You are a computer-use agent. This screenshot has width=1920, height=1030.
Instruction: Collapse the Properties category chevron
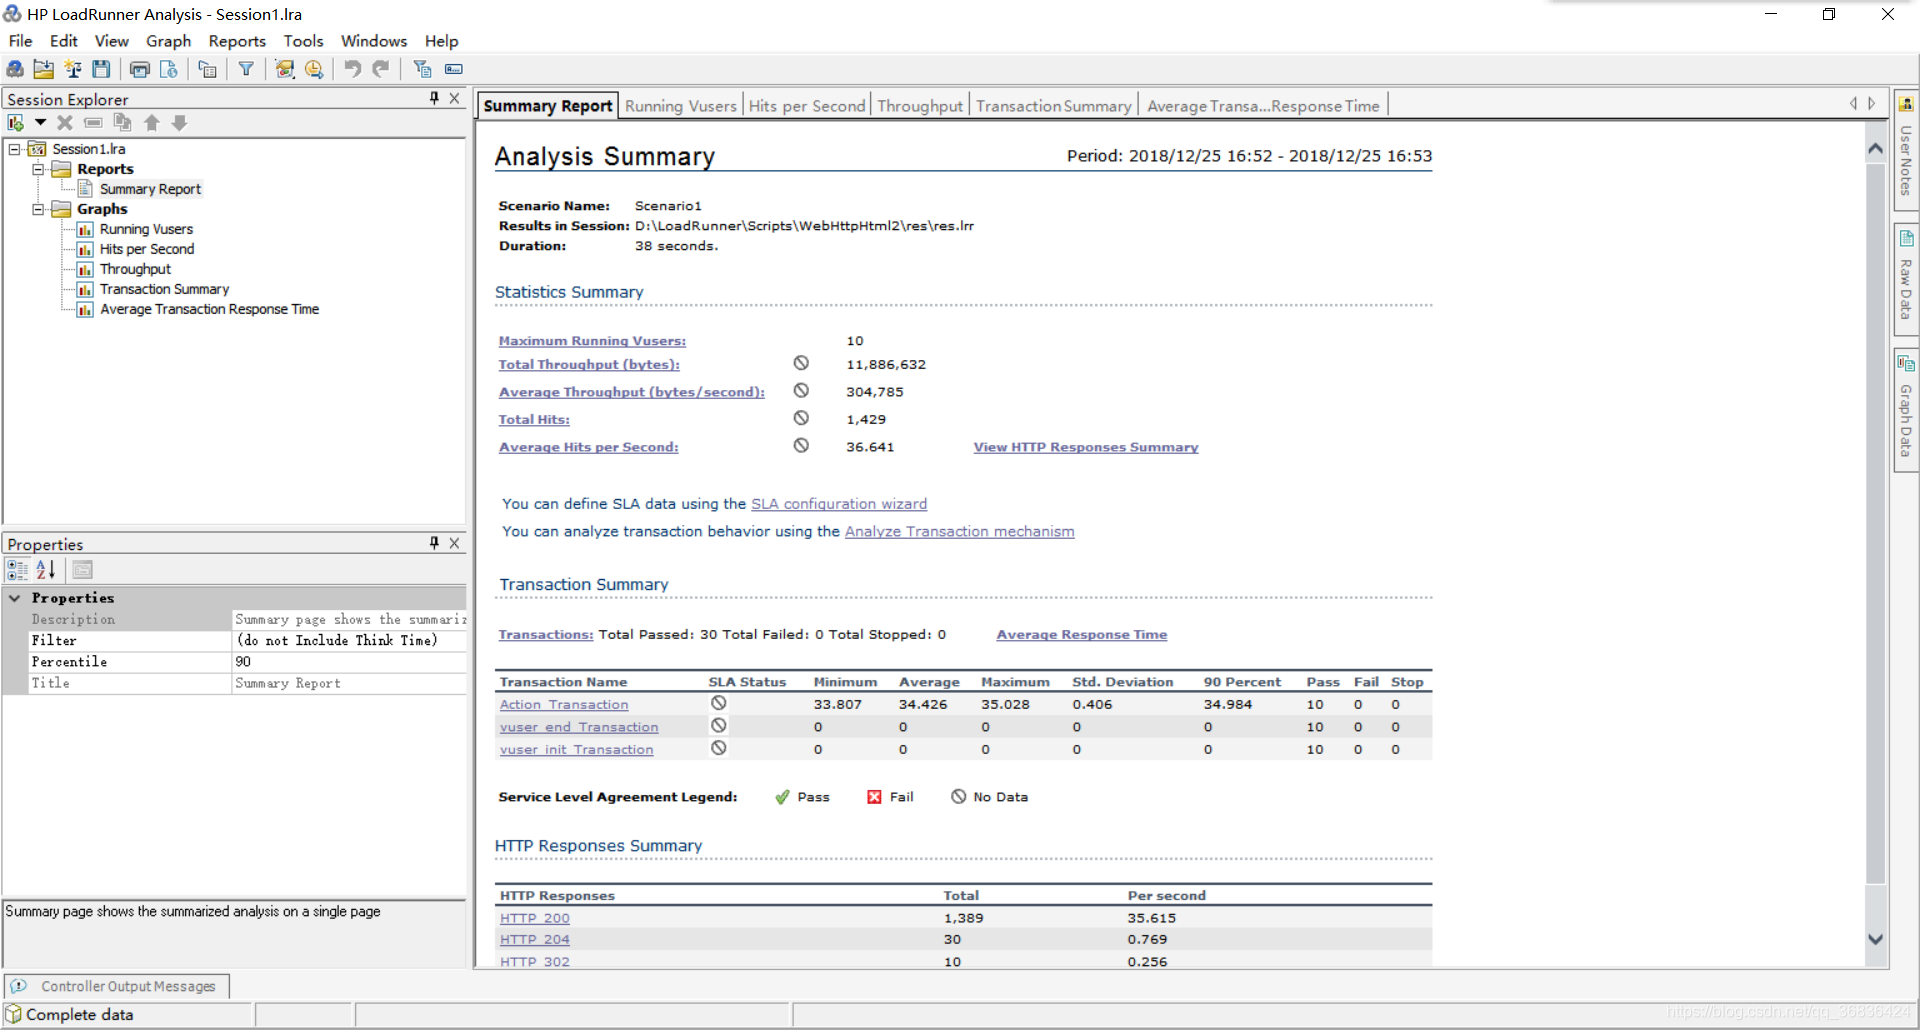point(15,598)
